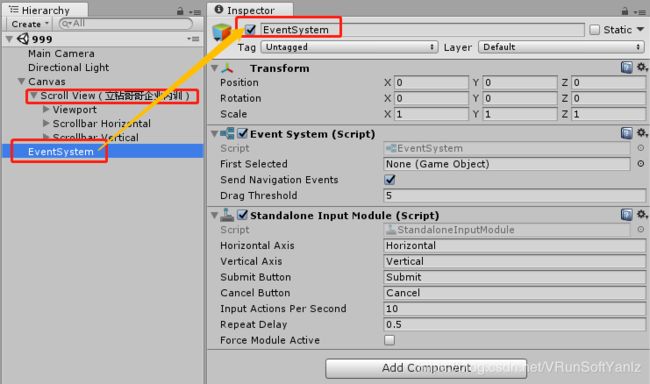Viewport: 650px width, 384px height.
Task: Click the object name field EventSystem
Action: 422,29
